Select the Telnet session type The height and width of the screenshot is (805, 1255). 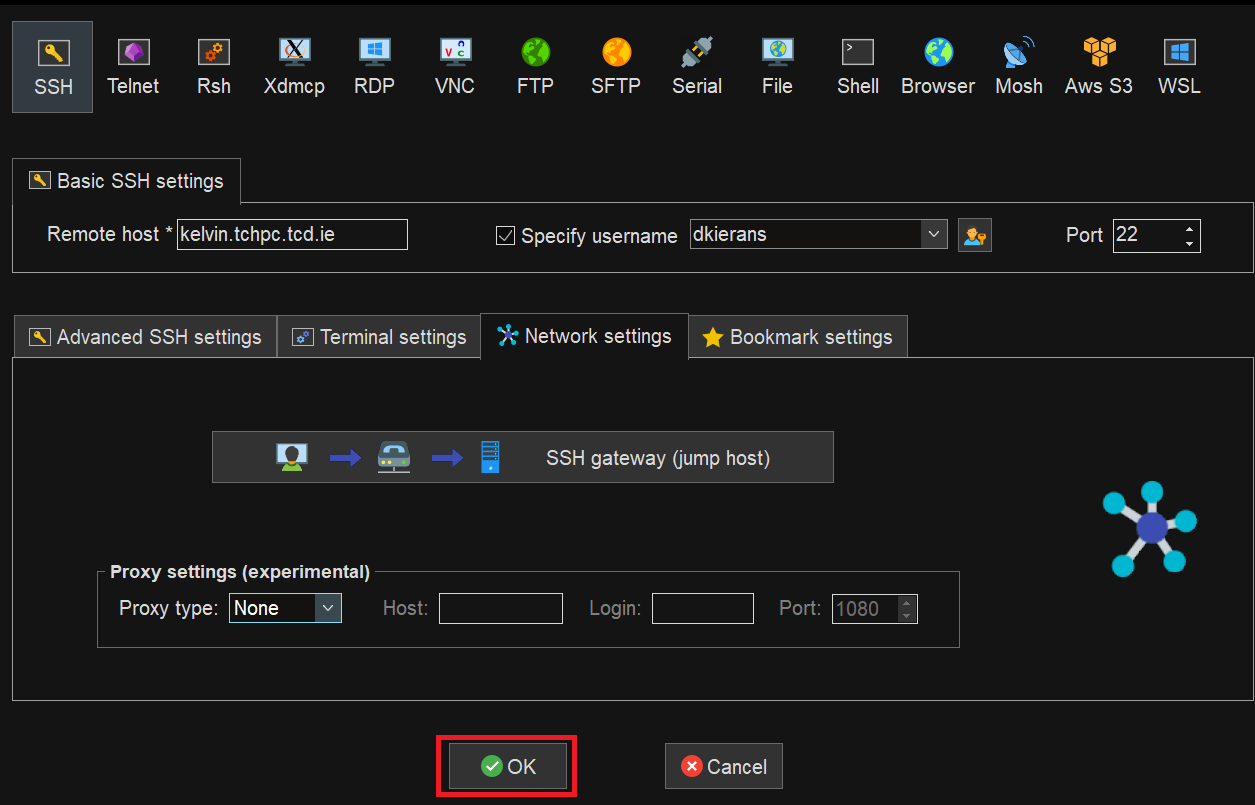pyautogui.click(x=133, y=64)
